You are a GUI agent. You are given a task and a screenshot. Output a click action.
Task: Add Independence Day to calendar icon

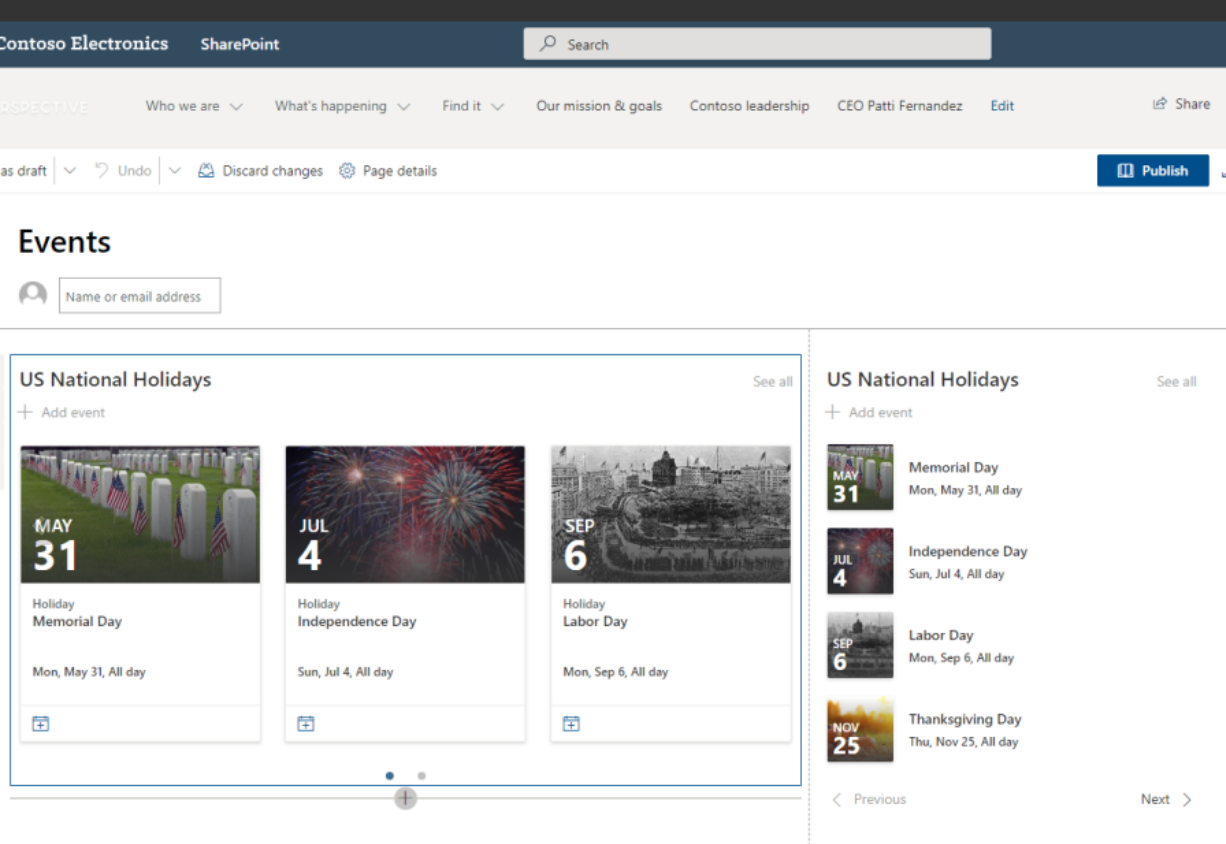306,724
